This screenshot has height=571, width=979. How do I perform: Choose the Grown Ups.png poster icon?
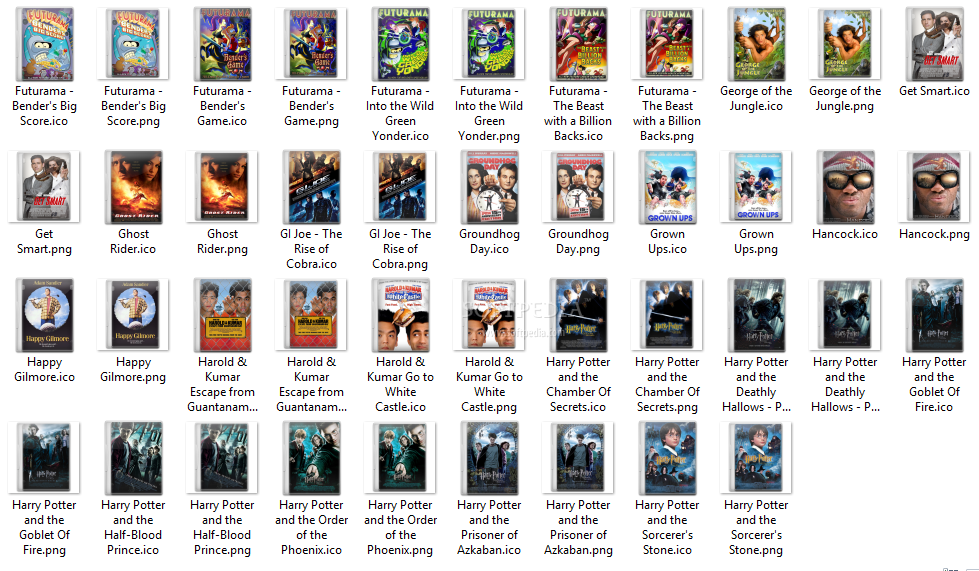point(756,187)
